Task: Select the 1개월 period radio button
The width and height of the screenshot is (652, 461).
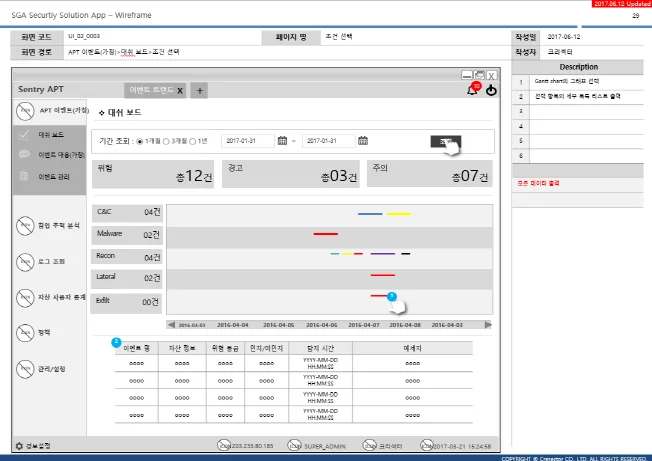Action: (x=139, y=141)
